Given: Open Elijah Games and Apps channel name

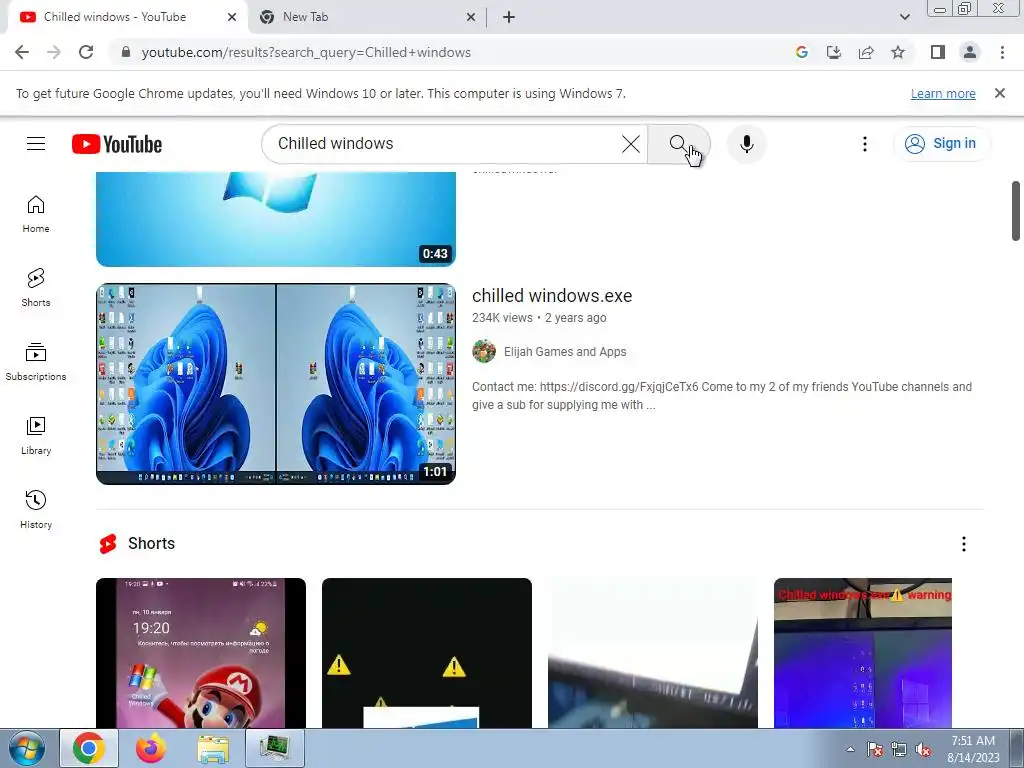Looking at the screenshot, I should pyautogui.click(x=565, y=351).
